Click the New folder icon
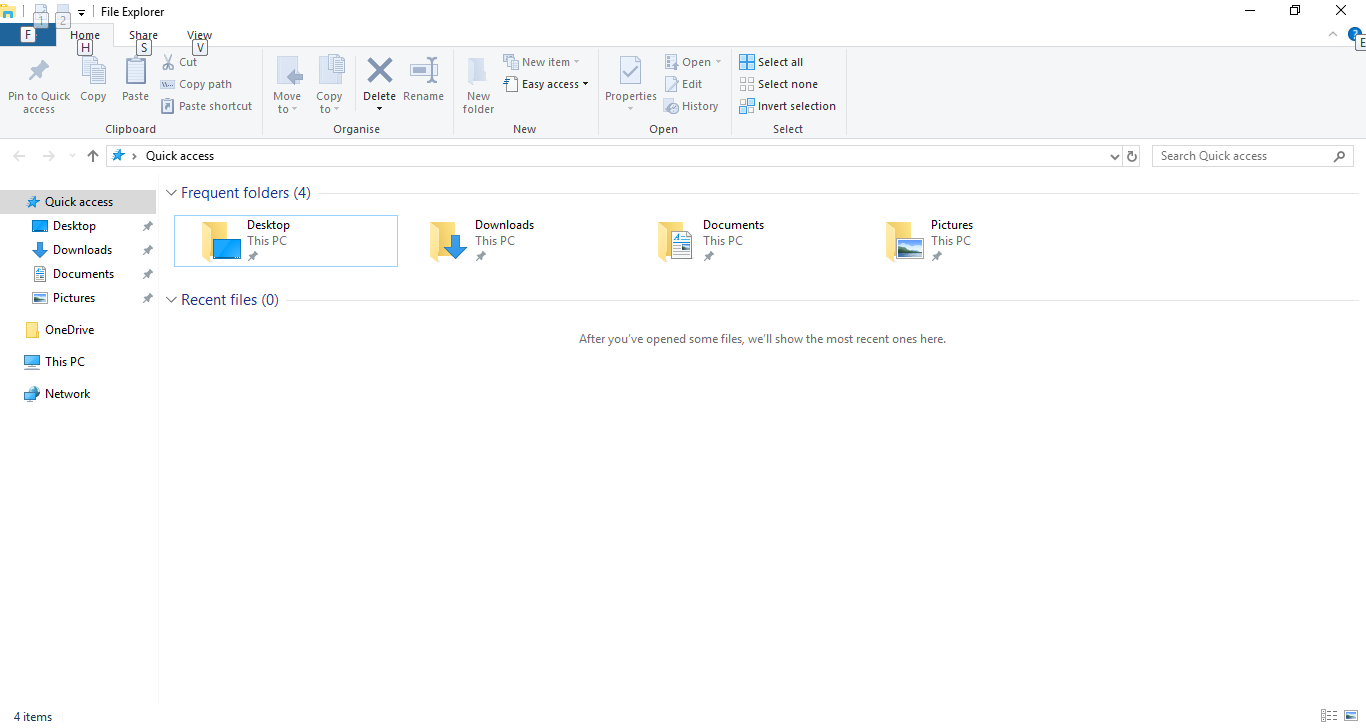1366x728 pixels. pos(478,72)
